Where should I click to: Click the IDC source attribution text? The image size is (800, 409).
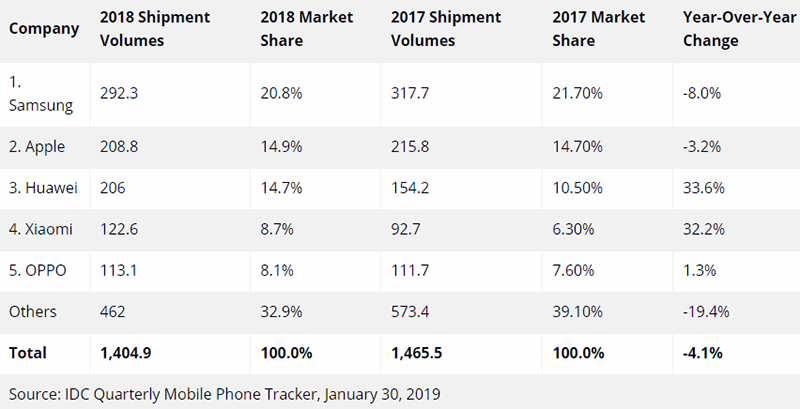[x=224, y=394]
